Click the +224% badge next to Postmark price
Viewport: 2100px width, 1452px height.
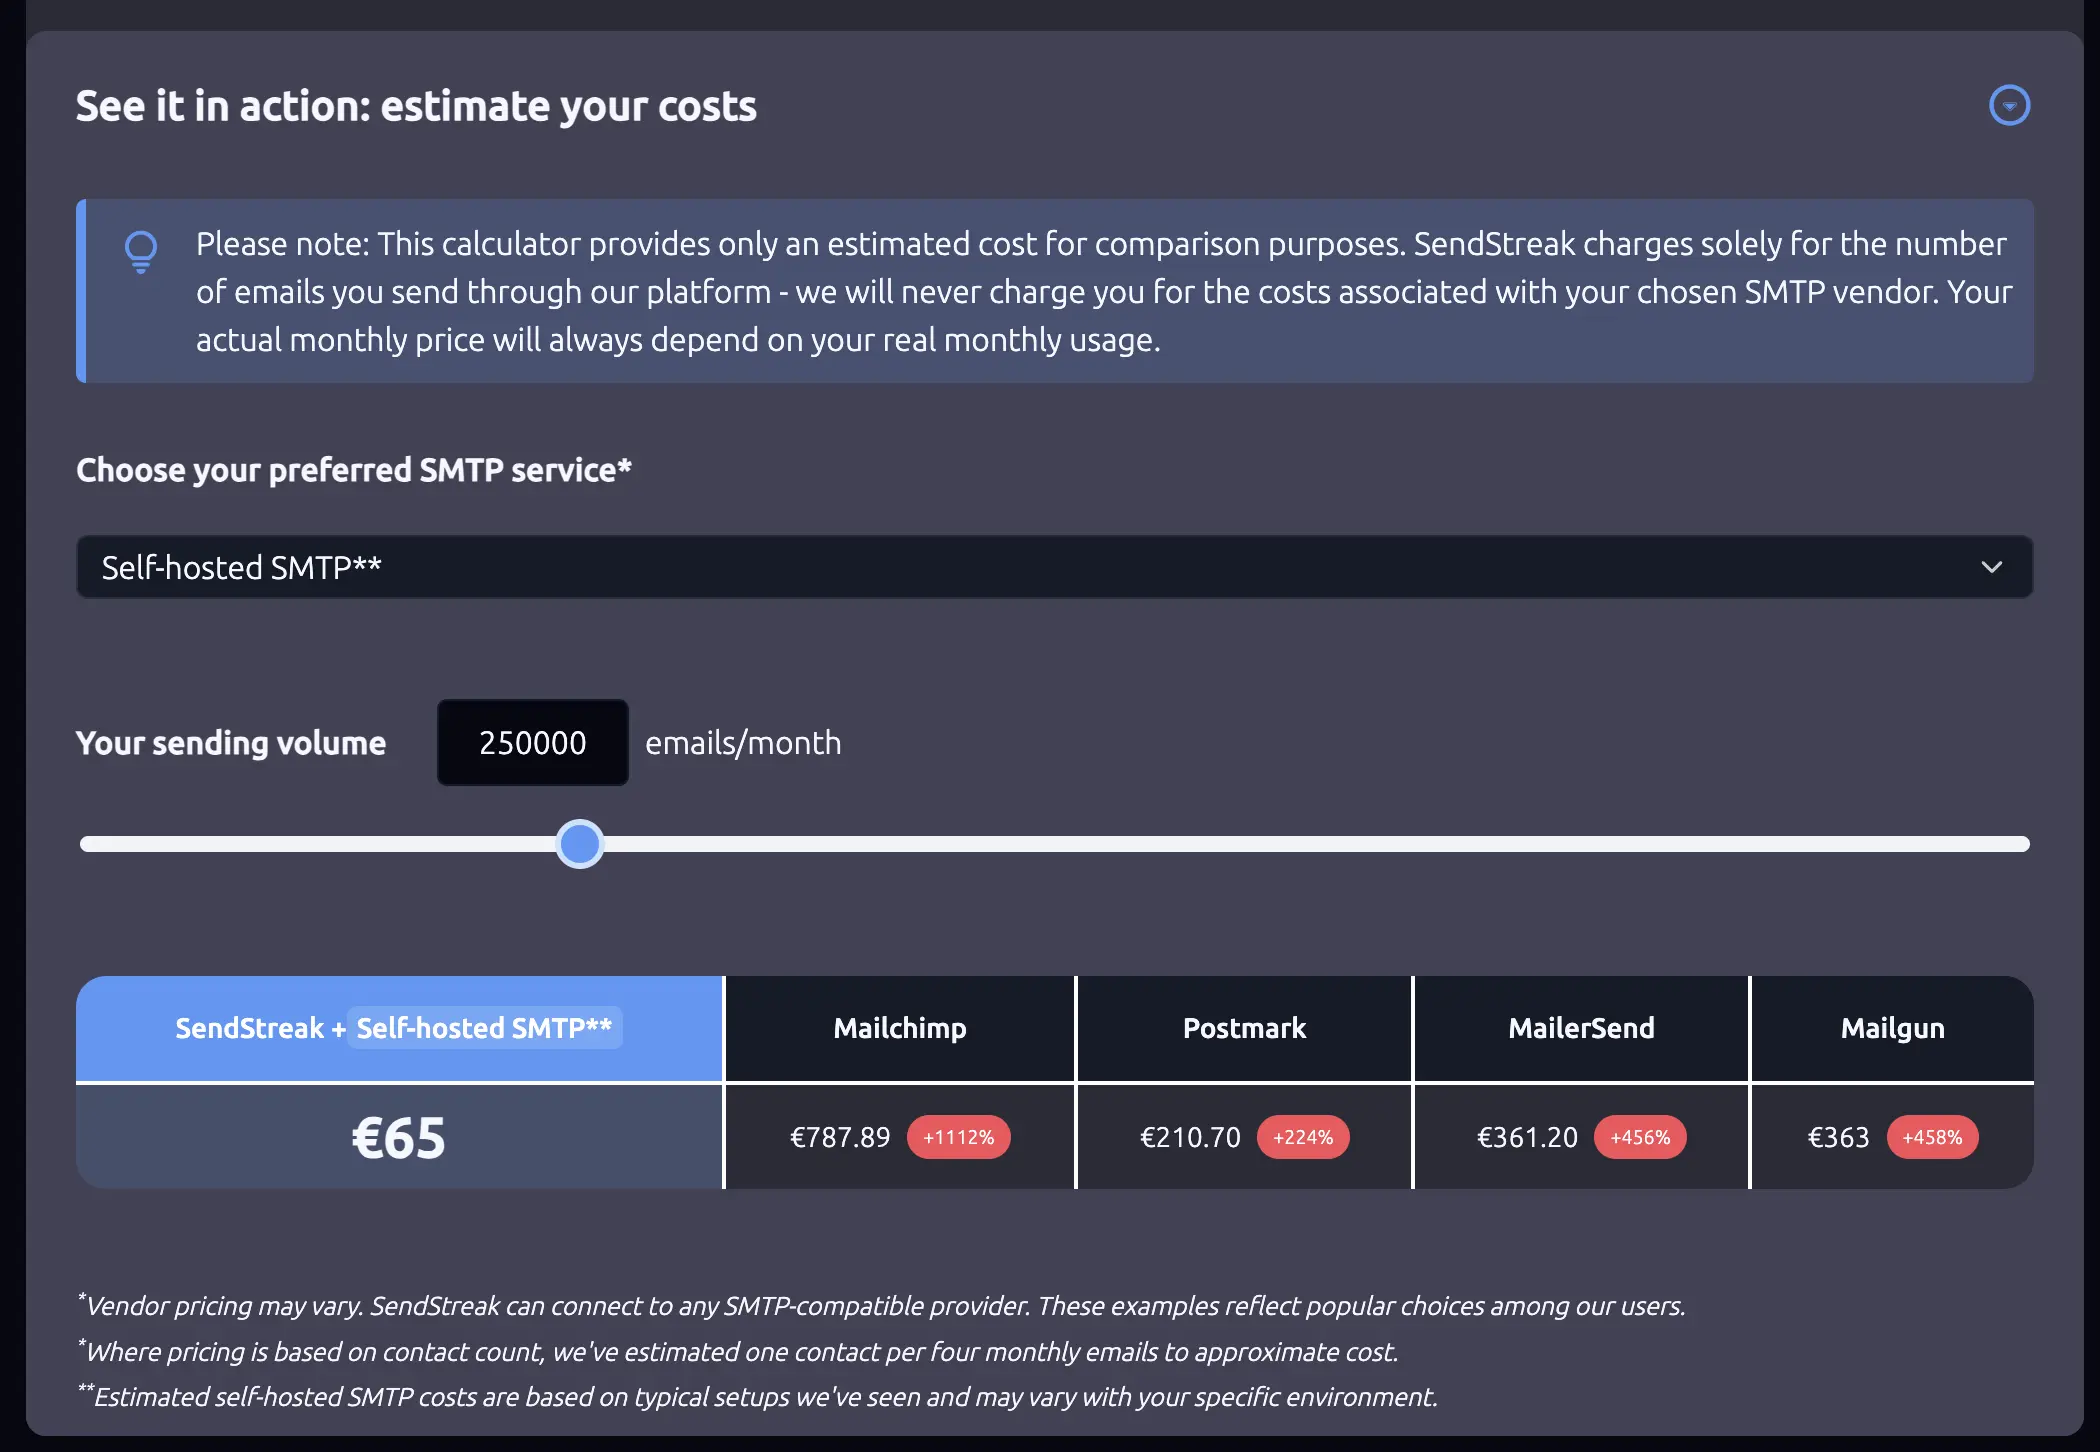[1304, 1137]
